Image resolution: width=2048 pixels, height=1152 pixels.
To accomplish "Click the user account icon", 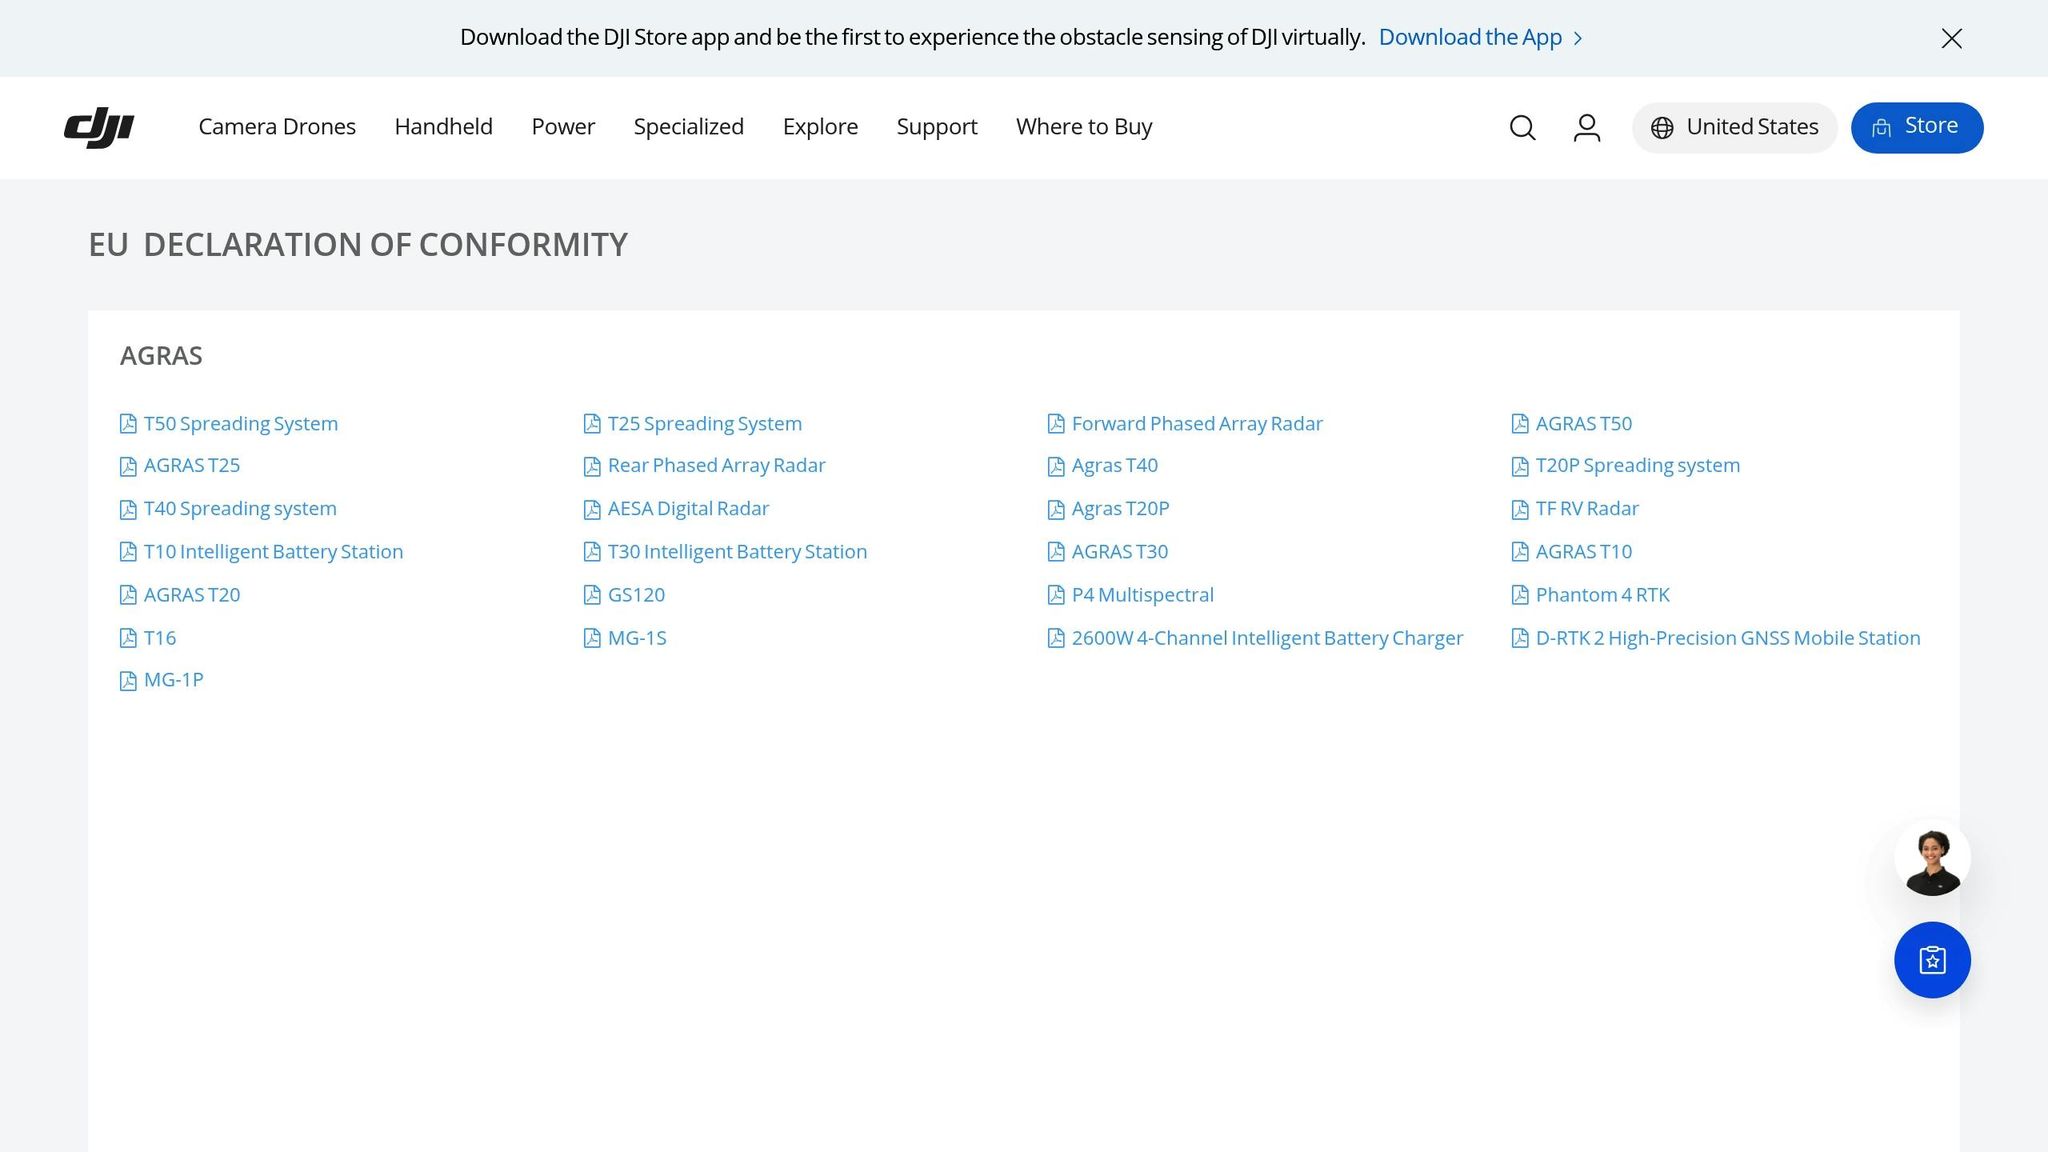I will click(x=1587, y=127).
